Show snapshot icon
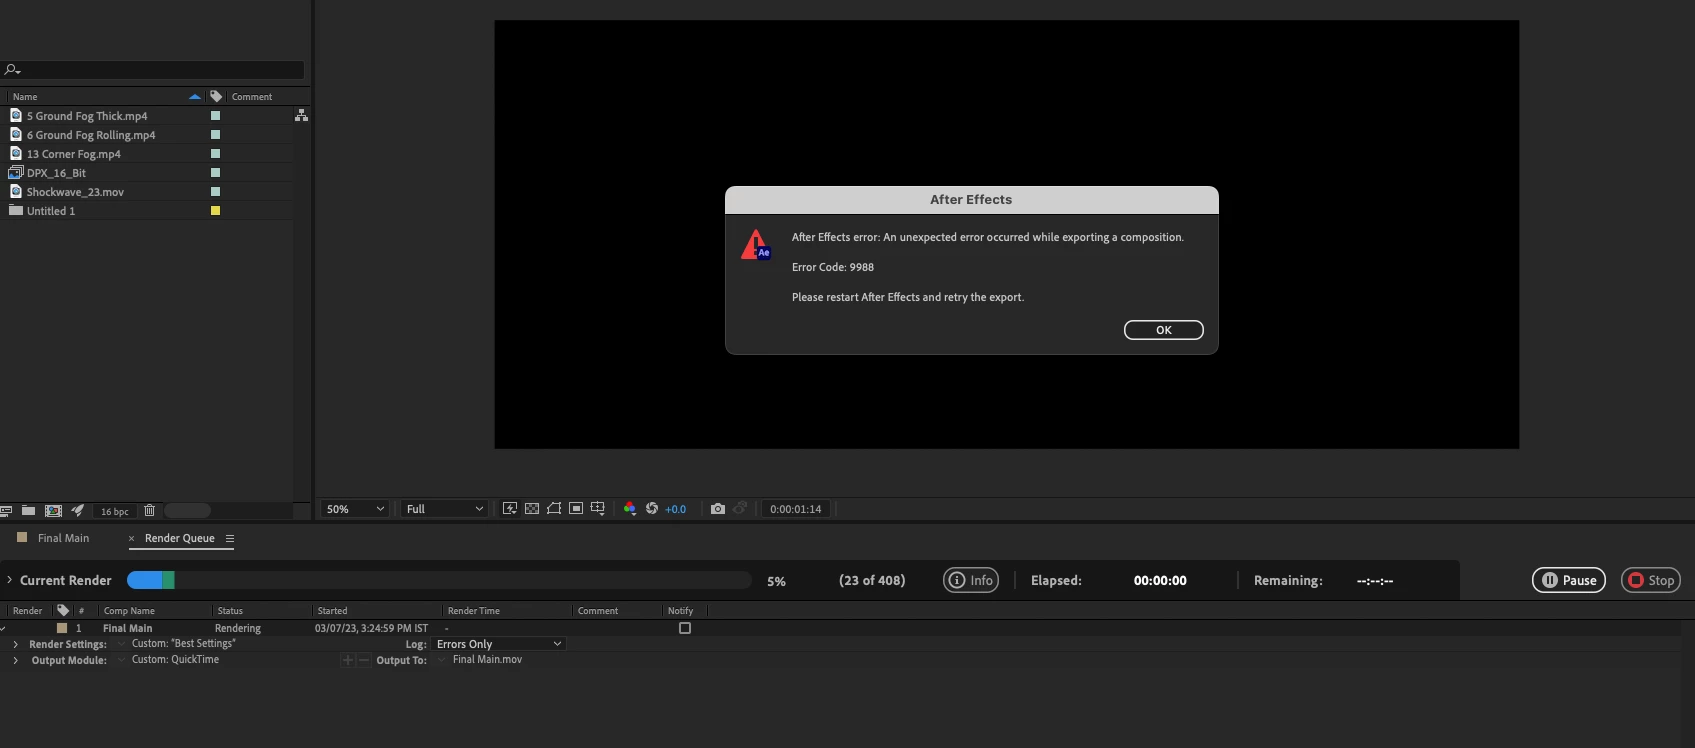Screen dimensions: 1695x748 740,508
